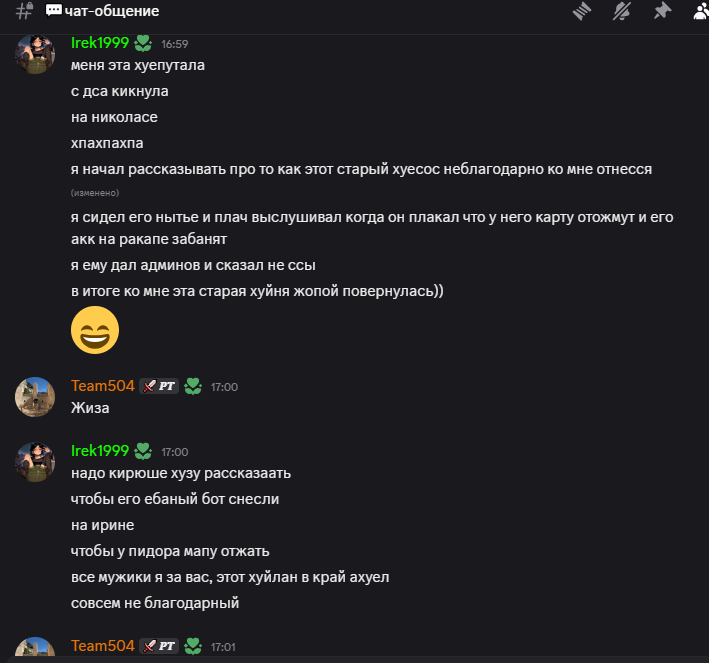Open Irek1999 username at 16:59

point(100,43)
